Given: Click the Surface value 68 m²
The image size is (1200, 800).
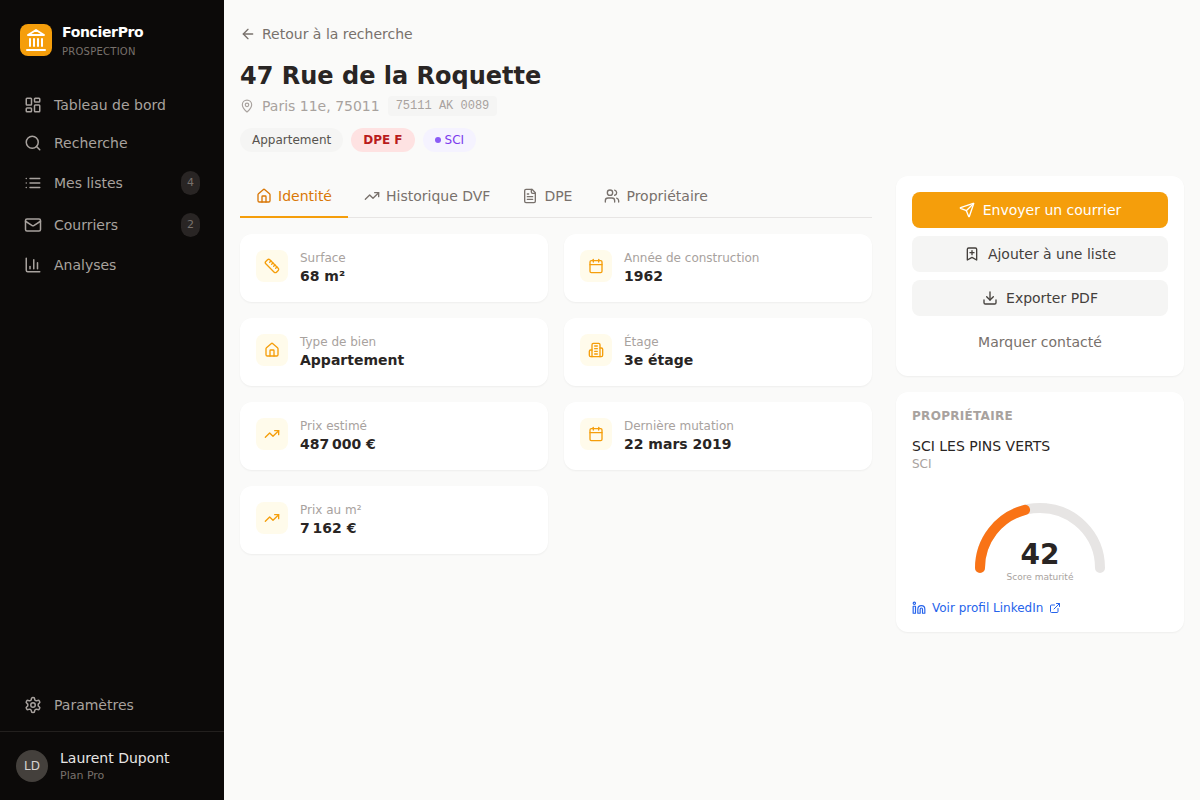Looking at the screenshot, I should (322, 276).
